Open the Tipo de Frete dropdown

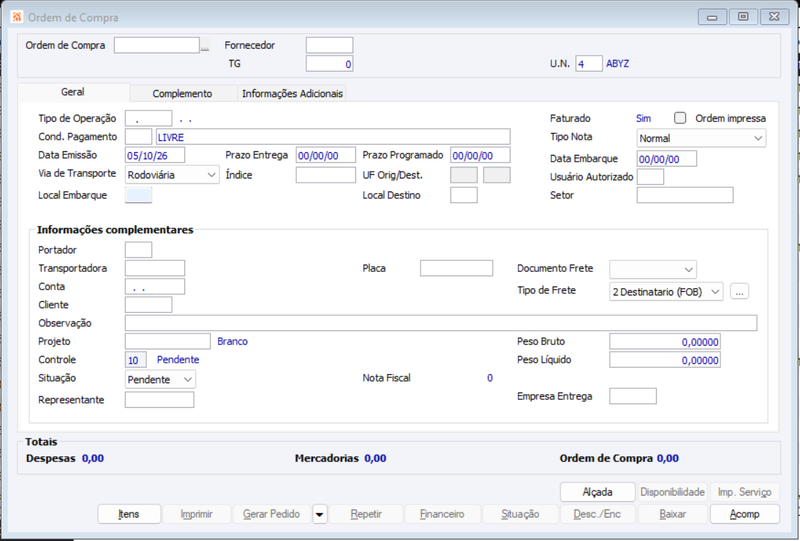[666, 291]
